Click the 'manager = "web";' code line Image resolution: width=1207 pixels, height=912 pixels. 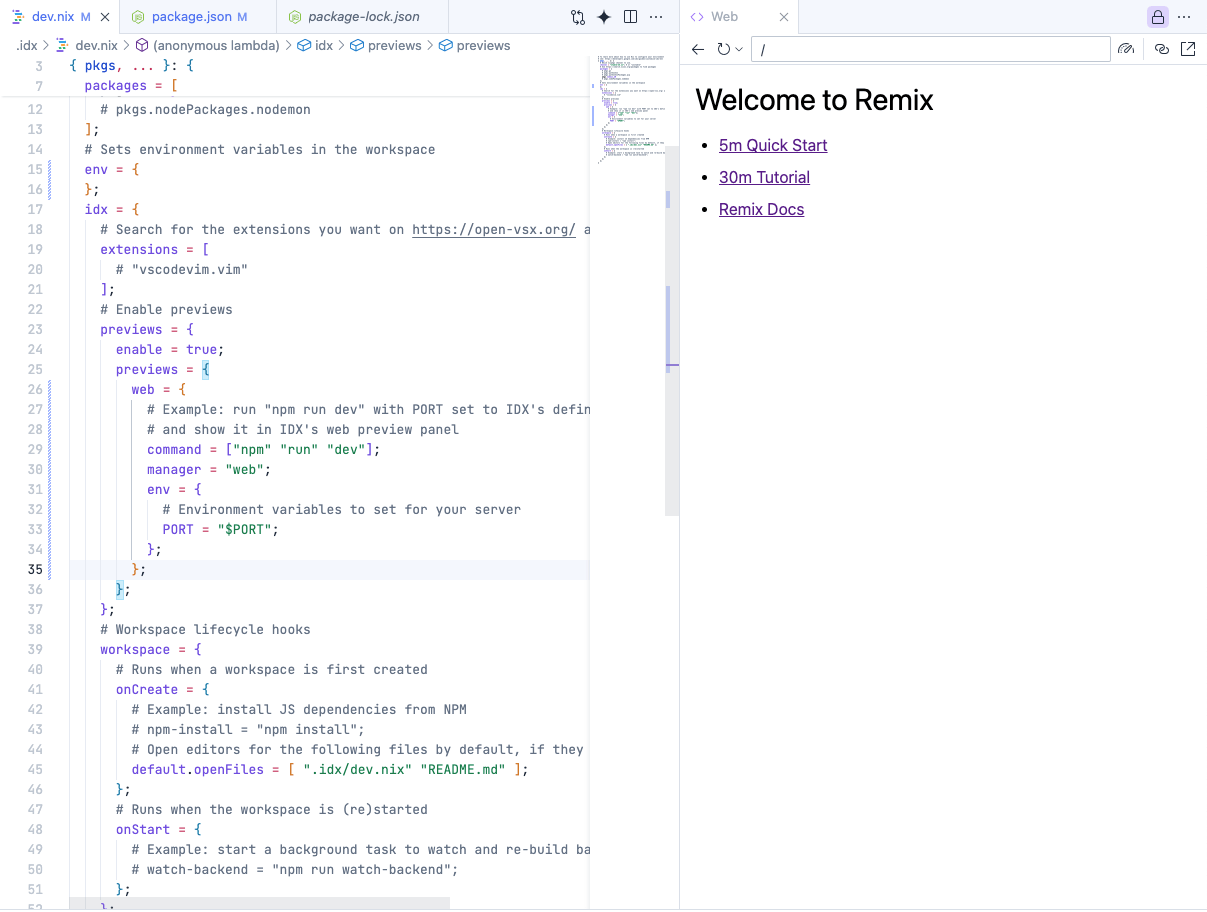(x=209, y=469)
